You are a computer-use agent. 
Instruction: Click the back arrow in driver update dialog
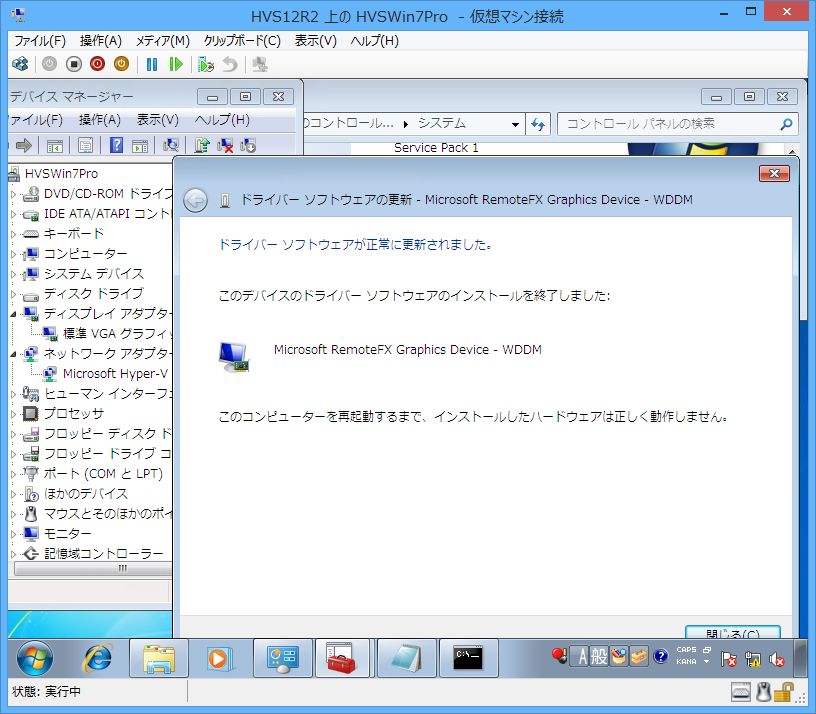coord(195,200)
